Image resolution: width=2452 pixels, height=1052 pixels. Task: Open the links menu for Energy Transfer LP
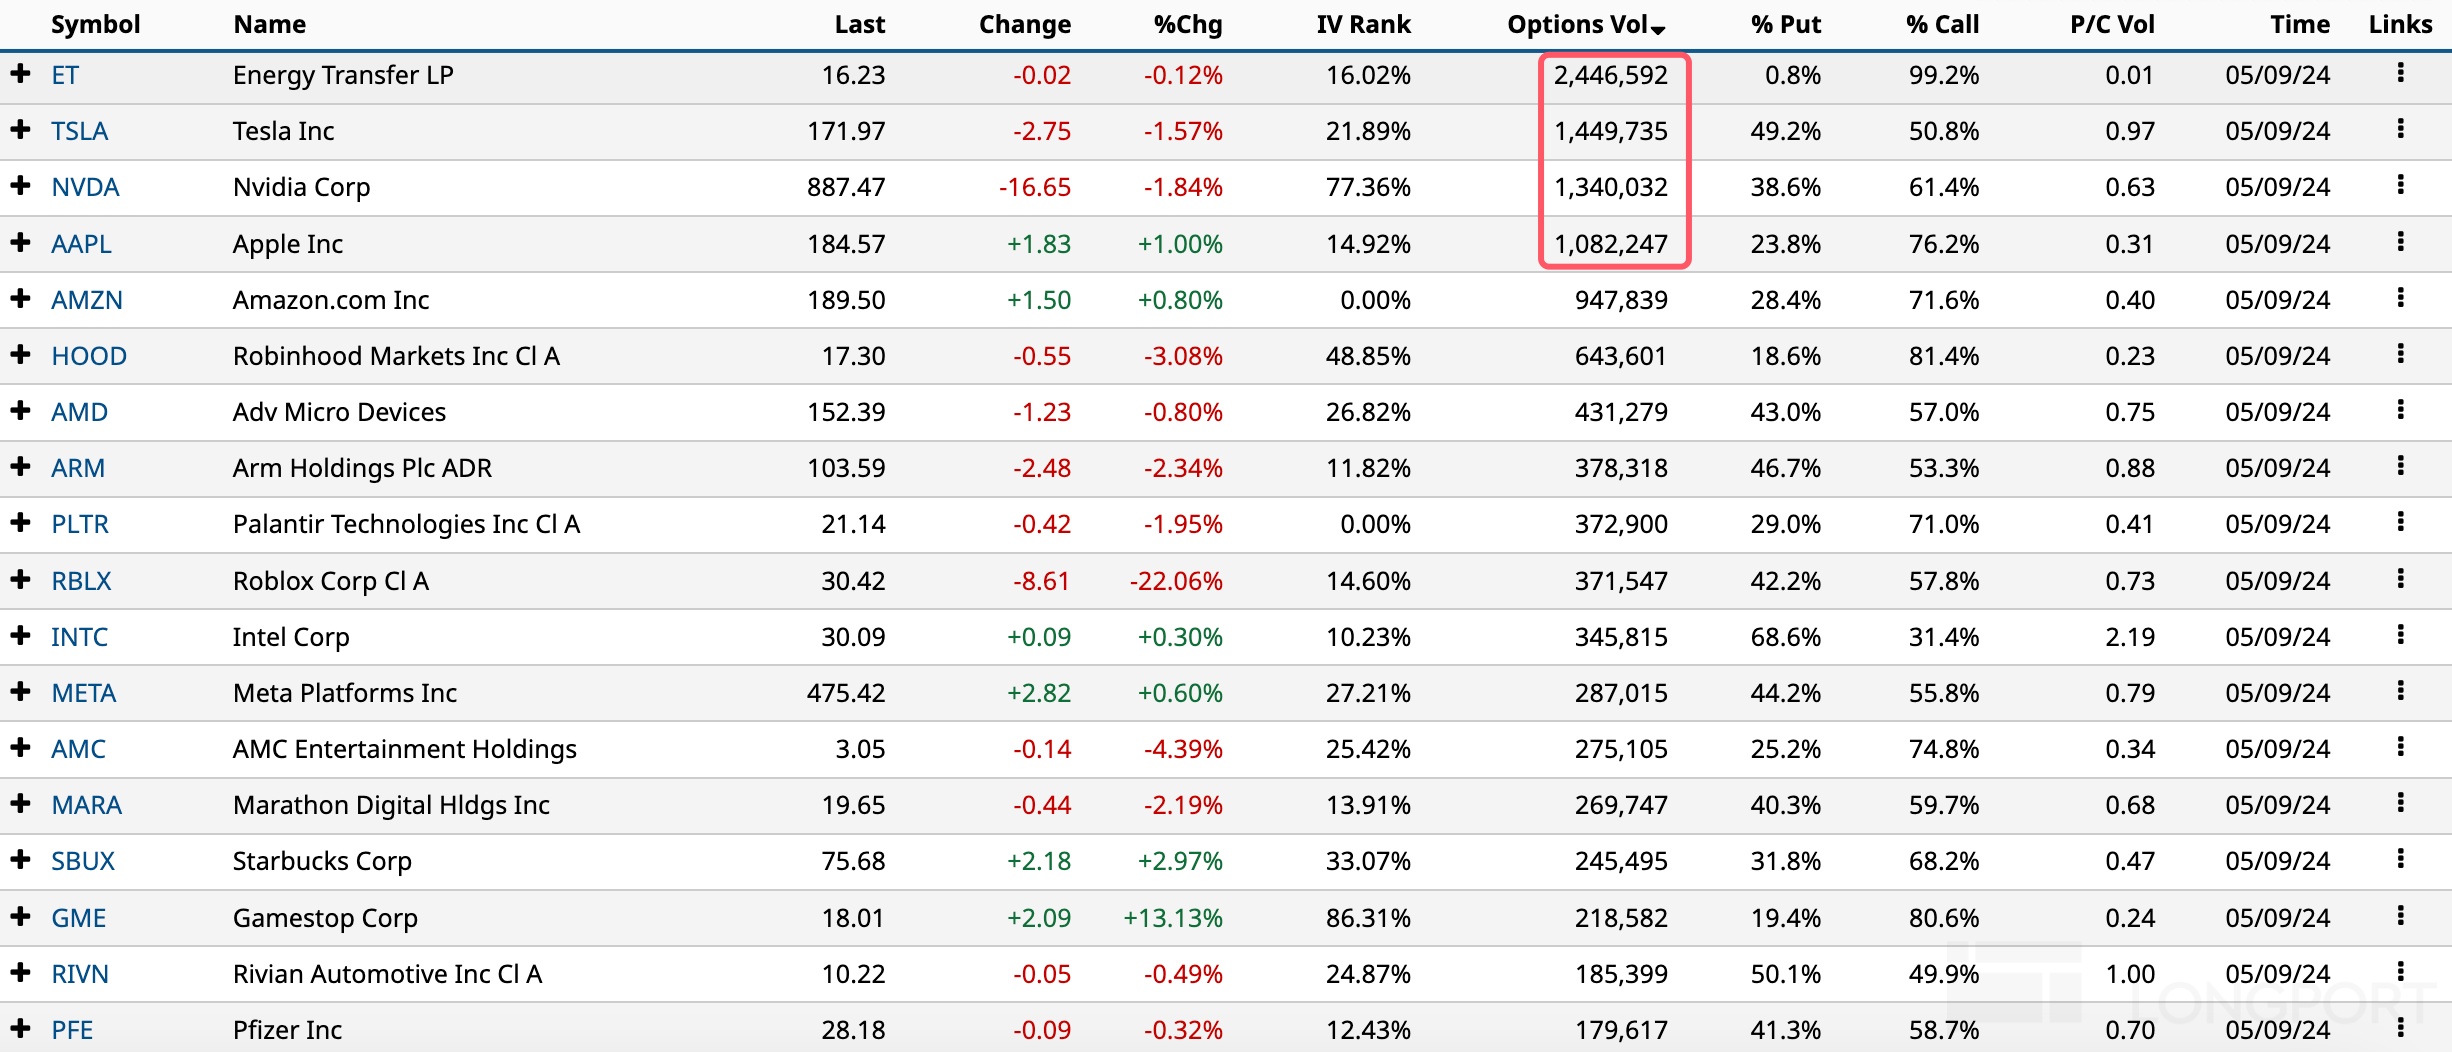coord(2400,73)
